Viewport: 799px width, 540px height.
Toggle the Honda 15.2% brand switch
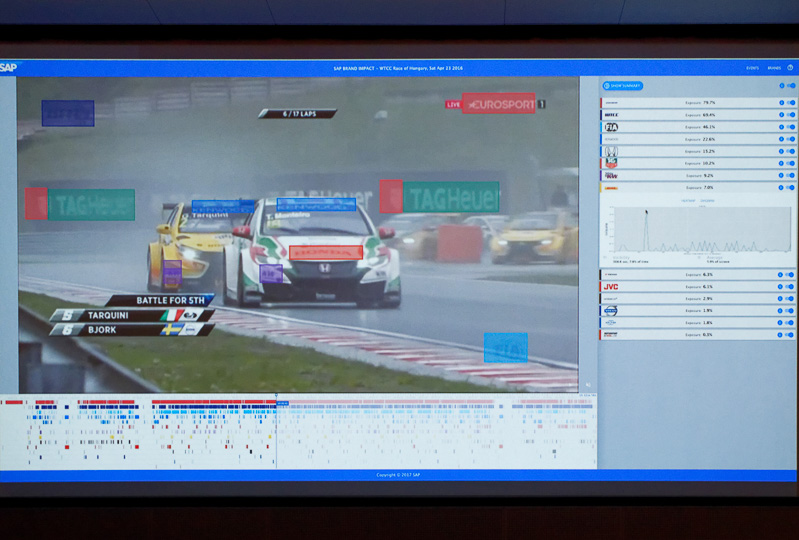[790, 151]
